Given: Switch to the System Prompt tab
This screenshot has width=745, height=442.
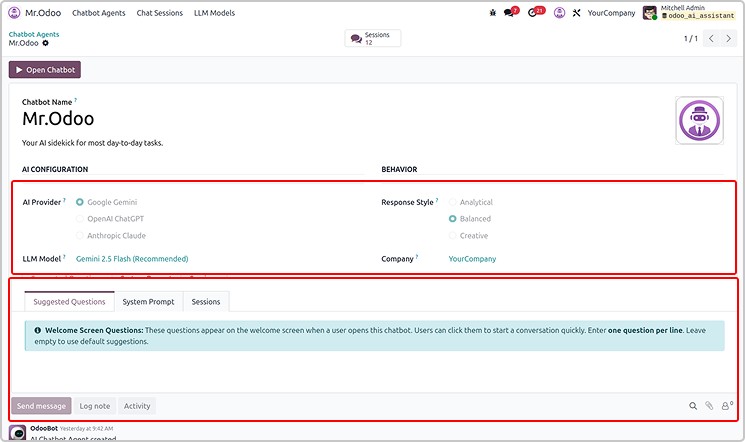Looking at the screenshot, I should click(148, 301).
